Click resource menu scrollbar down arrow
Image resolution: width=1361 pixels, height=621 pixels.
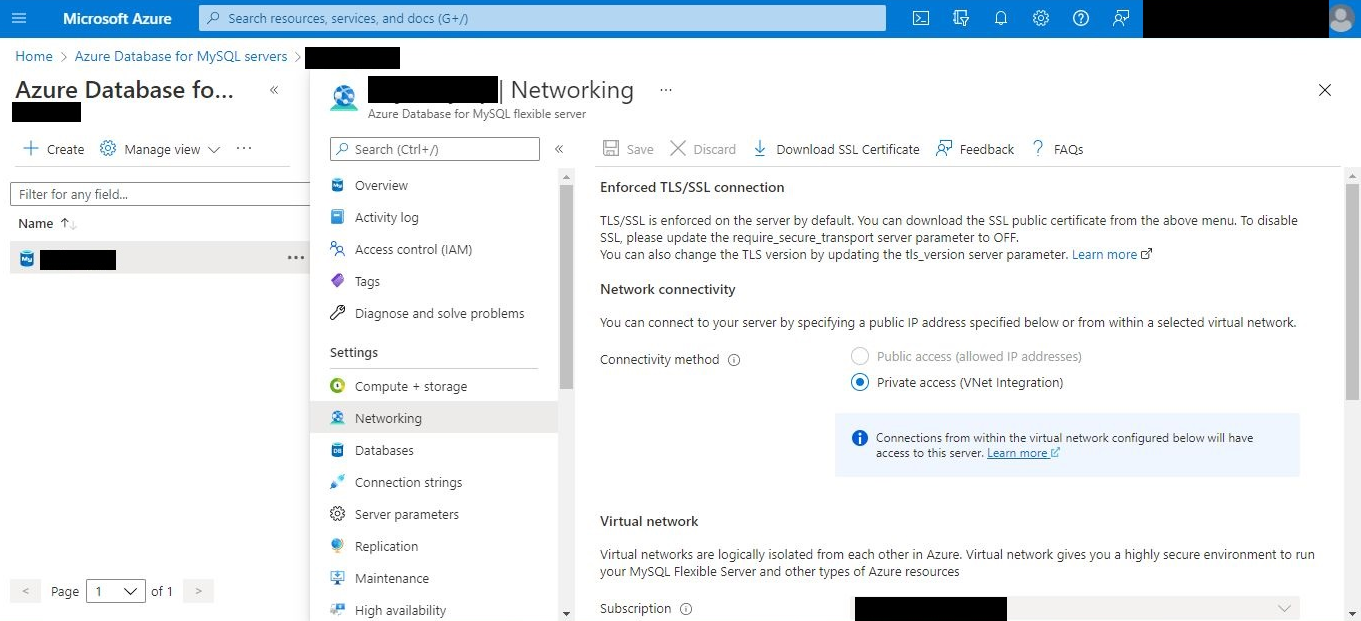[567, 613]
